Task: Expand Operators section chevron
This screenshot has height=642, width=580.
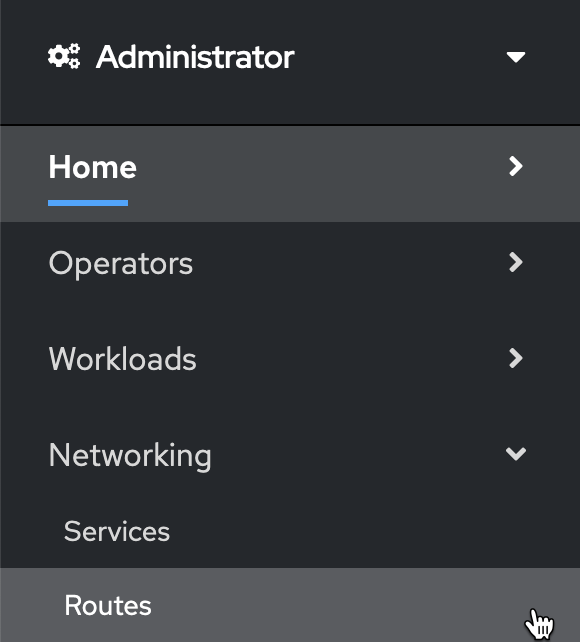Action: click(516, 262)
